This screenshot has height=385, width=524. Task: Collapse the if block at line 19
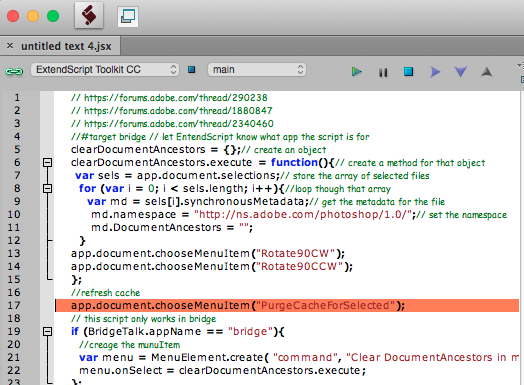(47, 332)
